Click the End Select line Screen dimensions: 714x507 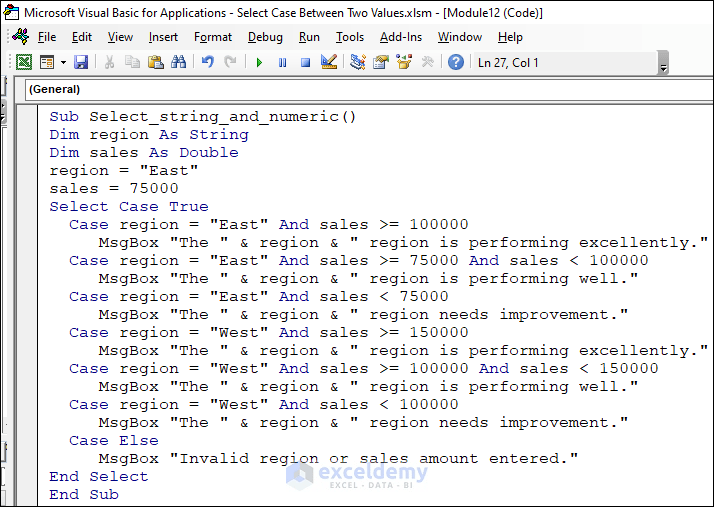[x=99, y=476]
